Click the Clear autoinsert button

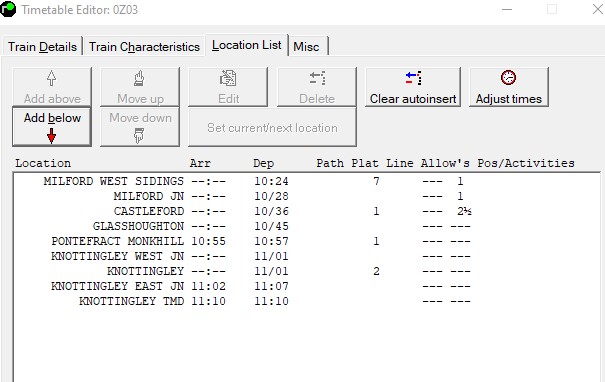[x=413, y=87]
